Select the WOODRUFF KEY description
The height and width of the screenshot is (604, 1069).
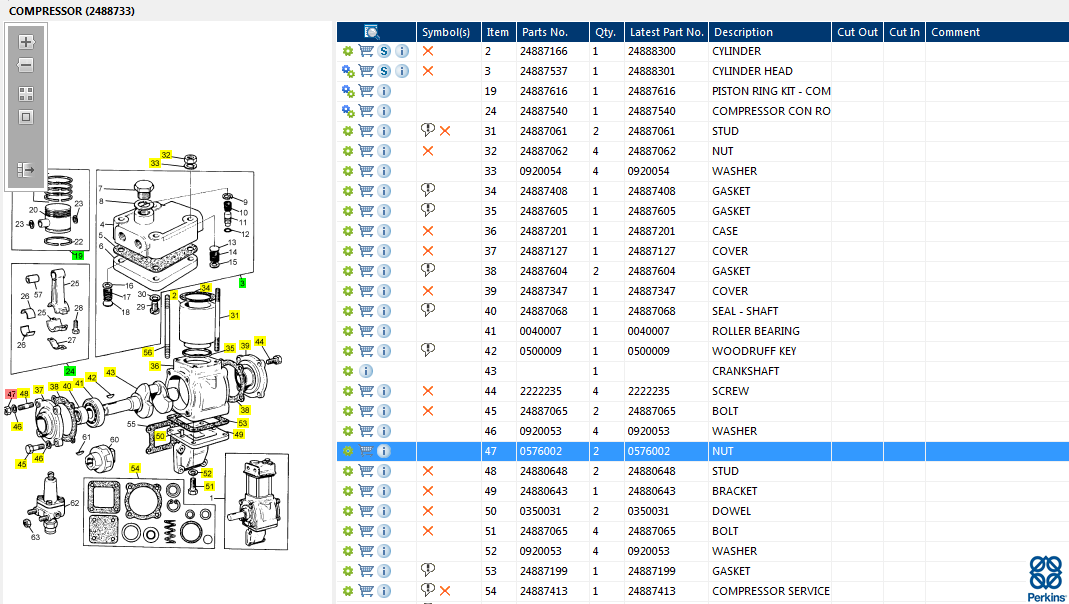pyautogui.click(x=754, y=351)
